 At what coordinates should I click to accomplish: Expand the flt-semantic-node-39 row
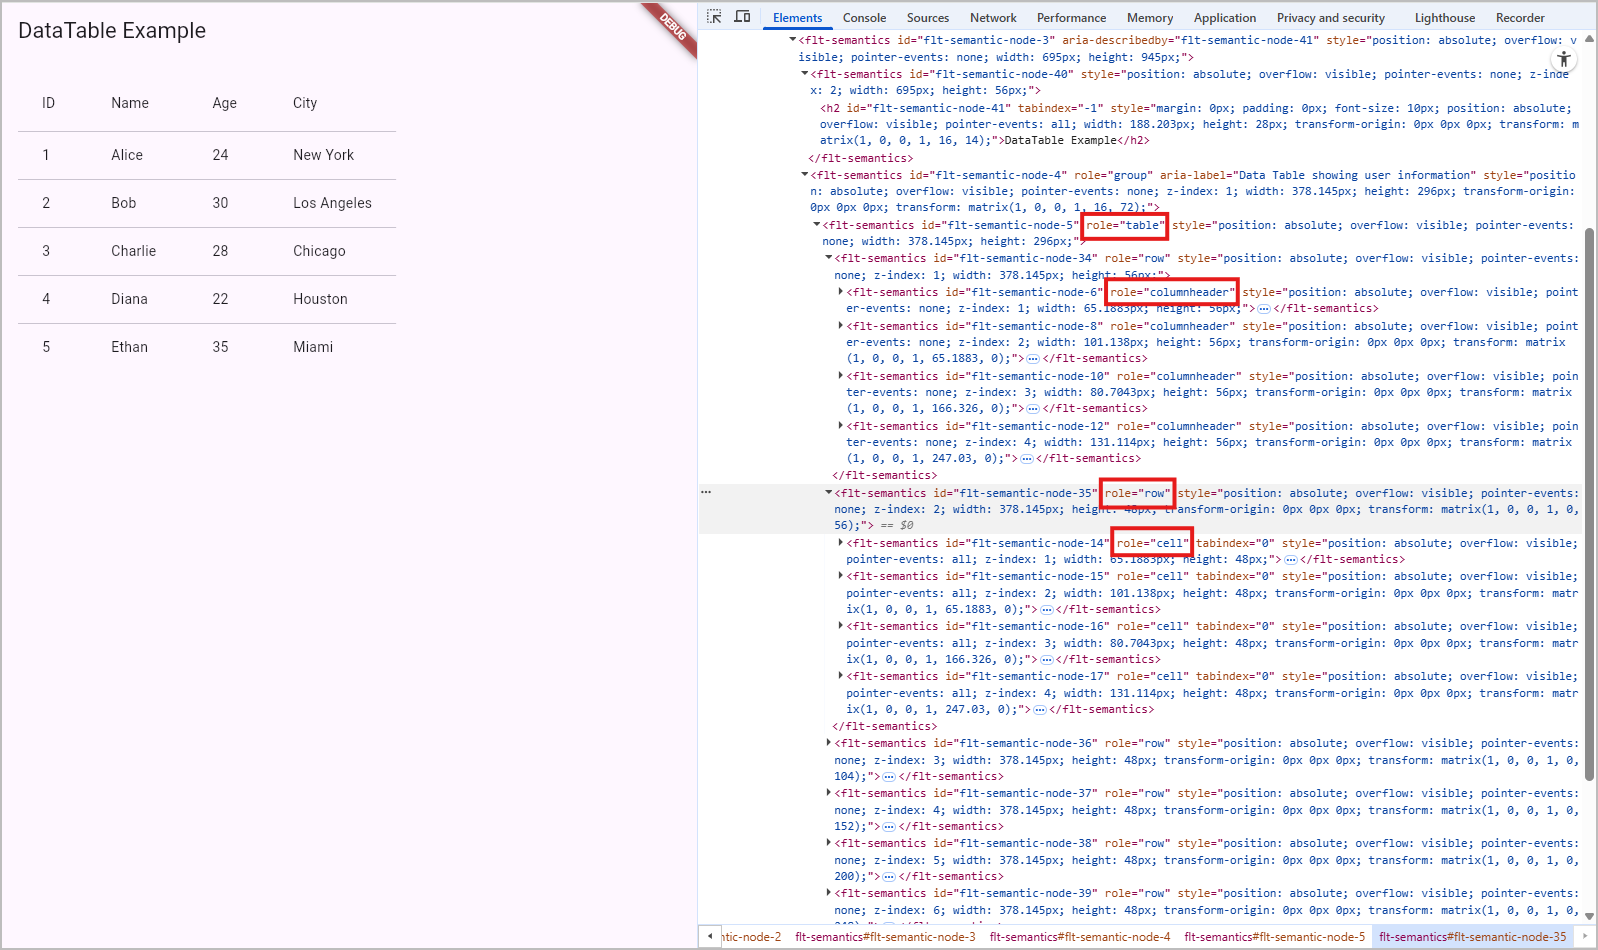click(x=829, y=893)
